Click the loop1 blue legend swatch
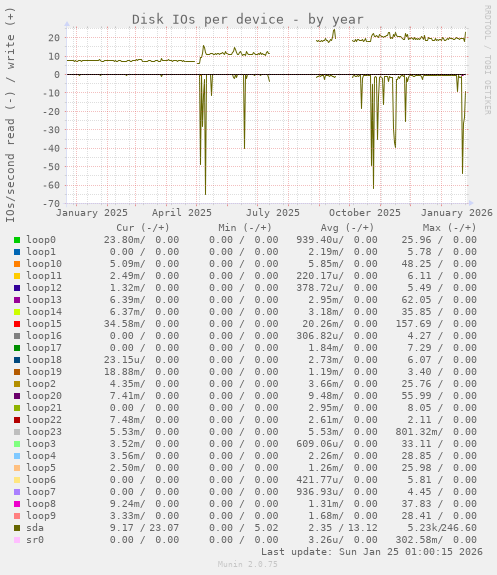The height and width of the screenshot is (575, 497). [x=17, y=252]
